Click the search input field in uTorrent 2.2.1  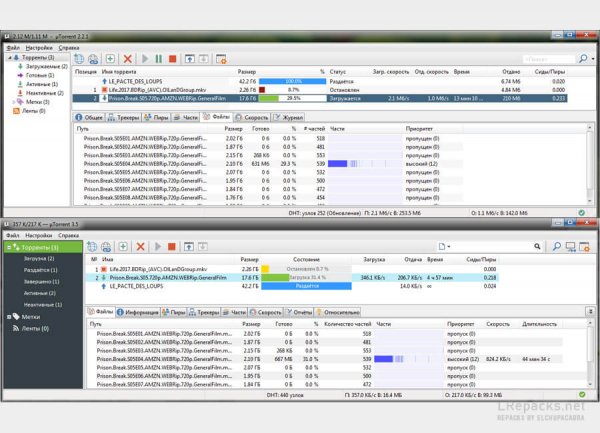(549, 59)
